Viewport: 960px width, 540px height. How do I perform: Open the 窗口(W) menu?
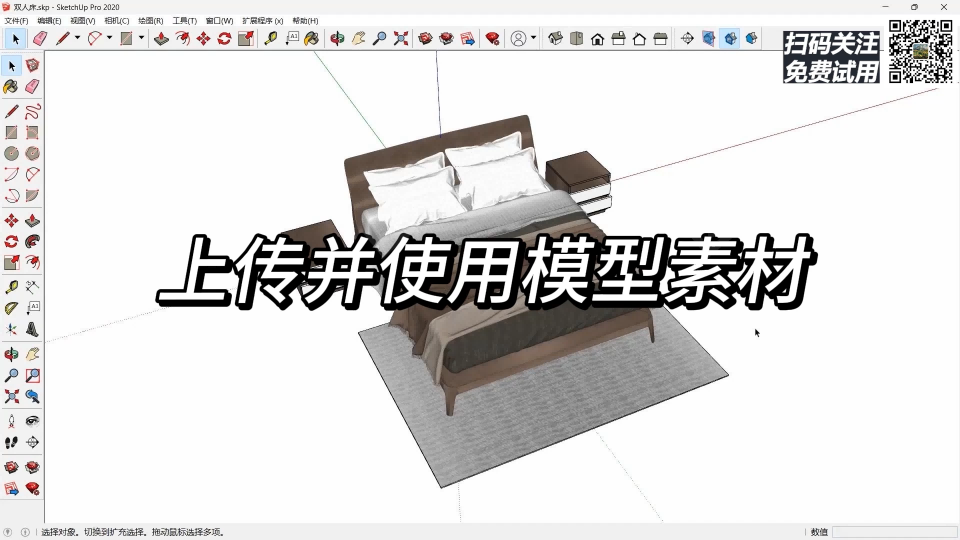pos(219,21)
